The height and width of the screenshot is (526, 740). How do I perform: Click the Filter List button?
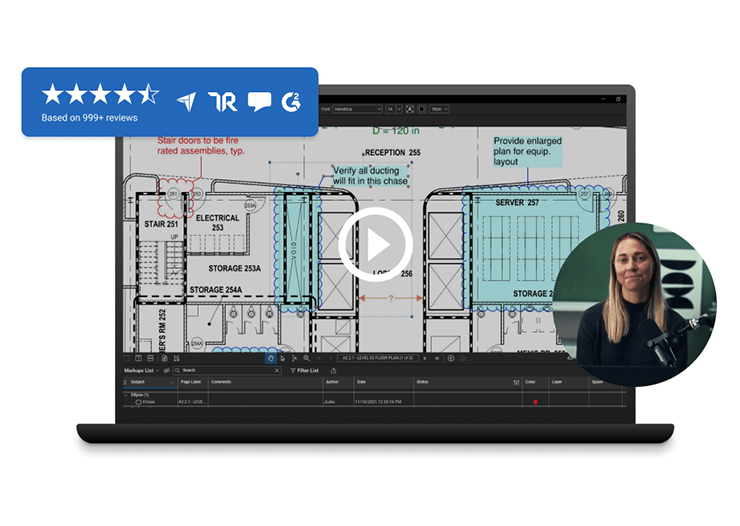303,370
